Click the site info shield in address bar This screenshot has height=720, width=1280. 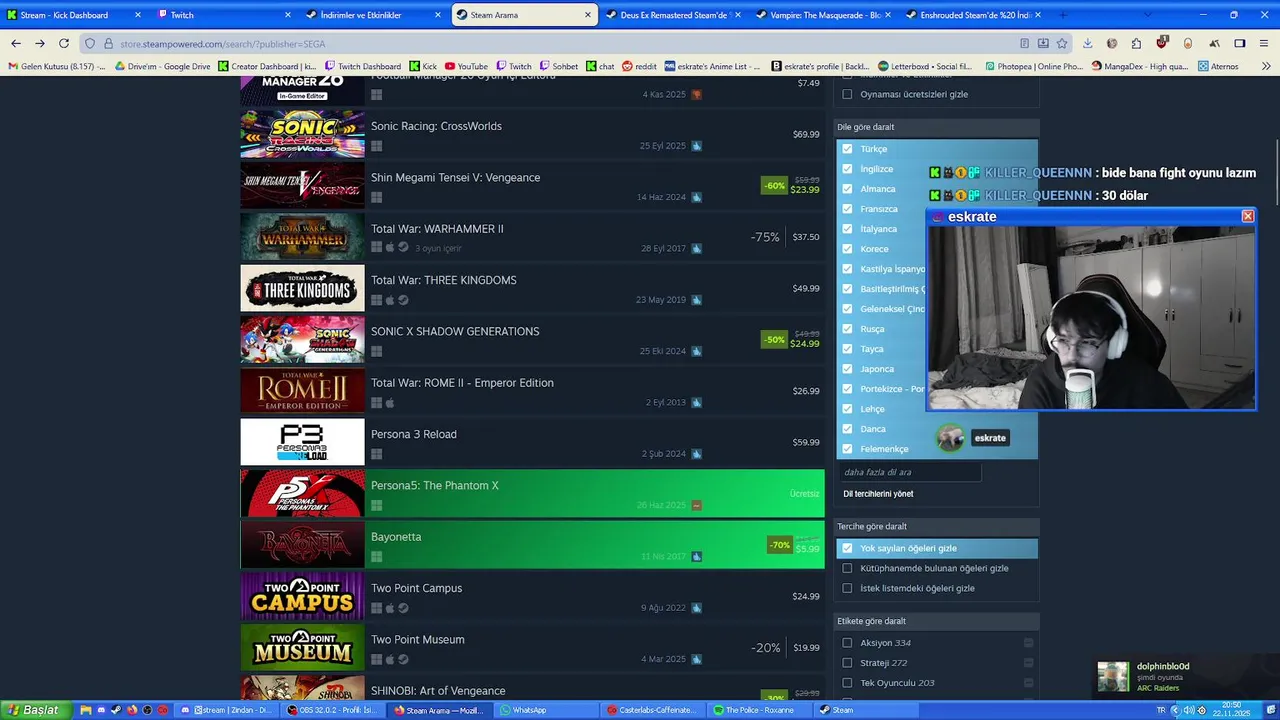click(x=90, y=43)
